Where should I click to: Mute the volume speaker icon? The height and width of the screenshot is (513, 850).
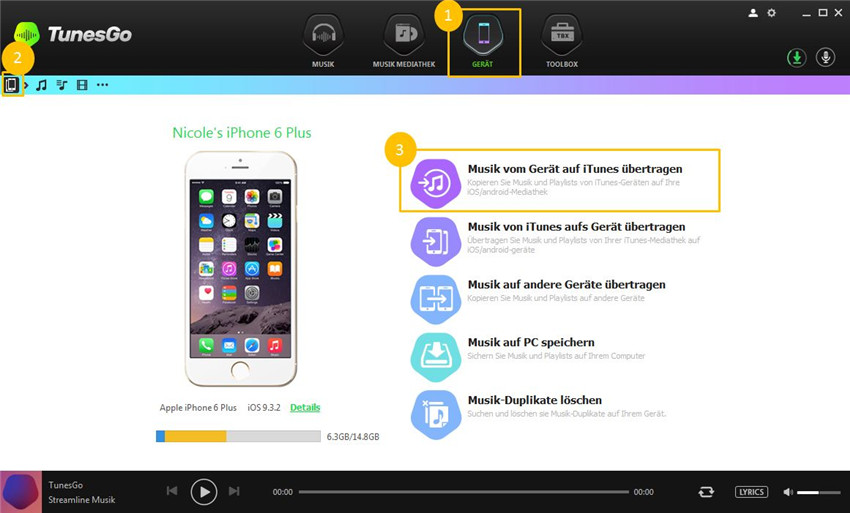788,492
